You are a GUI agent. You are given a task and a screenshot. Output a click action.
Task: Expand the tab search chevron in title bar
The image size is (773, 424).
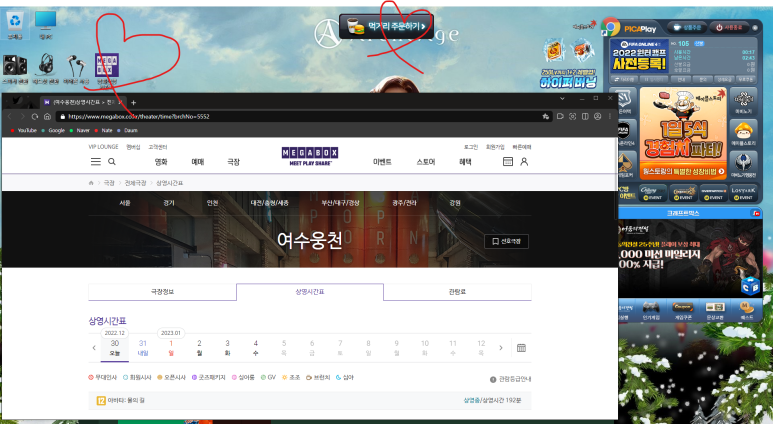[x=562, y=99]
